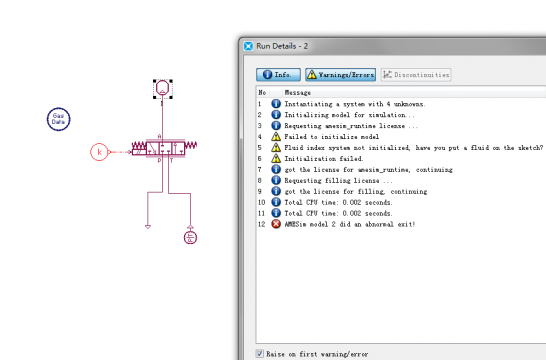Click the Run Details window icon
Image resolution: width=546 pixels, height=360 pixels.
click(249, 46)
